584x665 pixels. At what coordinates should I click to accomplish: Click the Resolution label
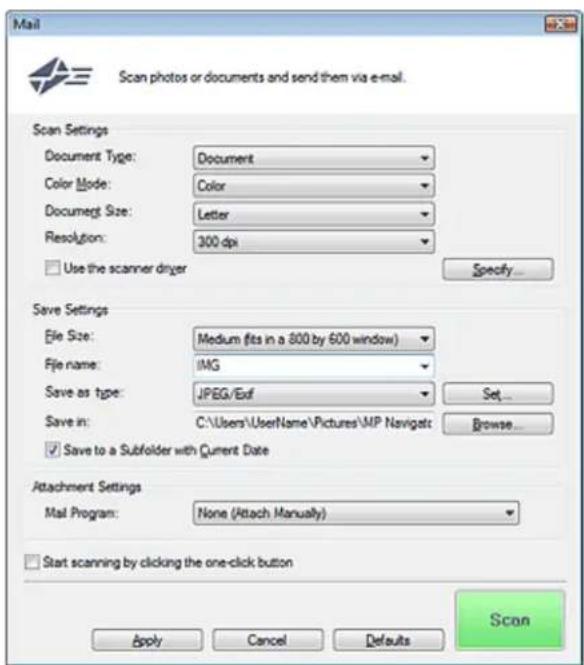pos(75,238)
